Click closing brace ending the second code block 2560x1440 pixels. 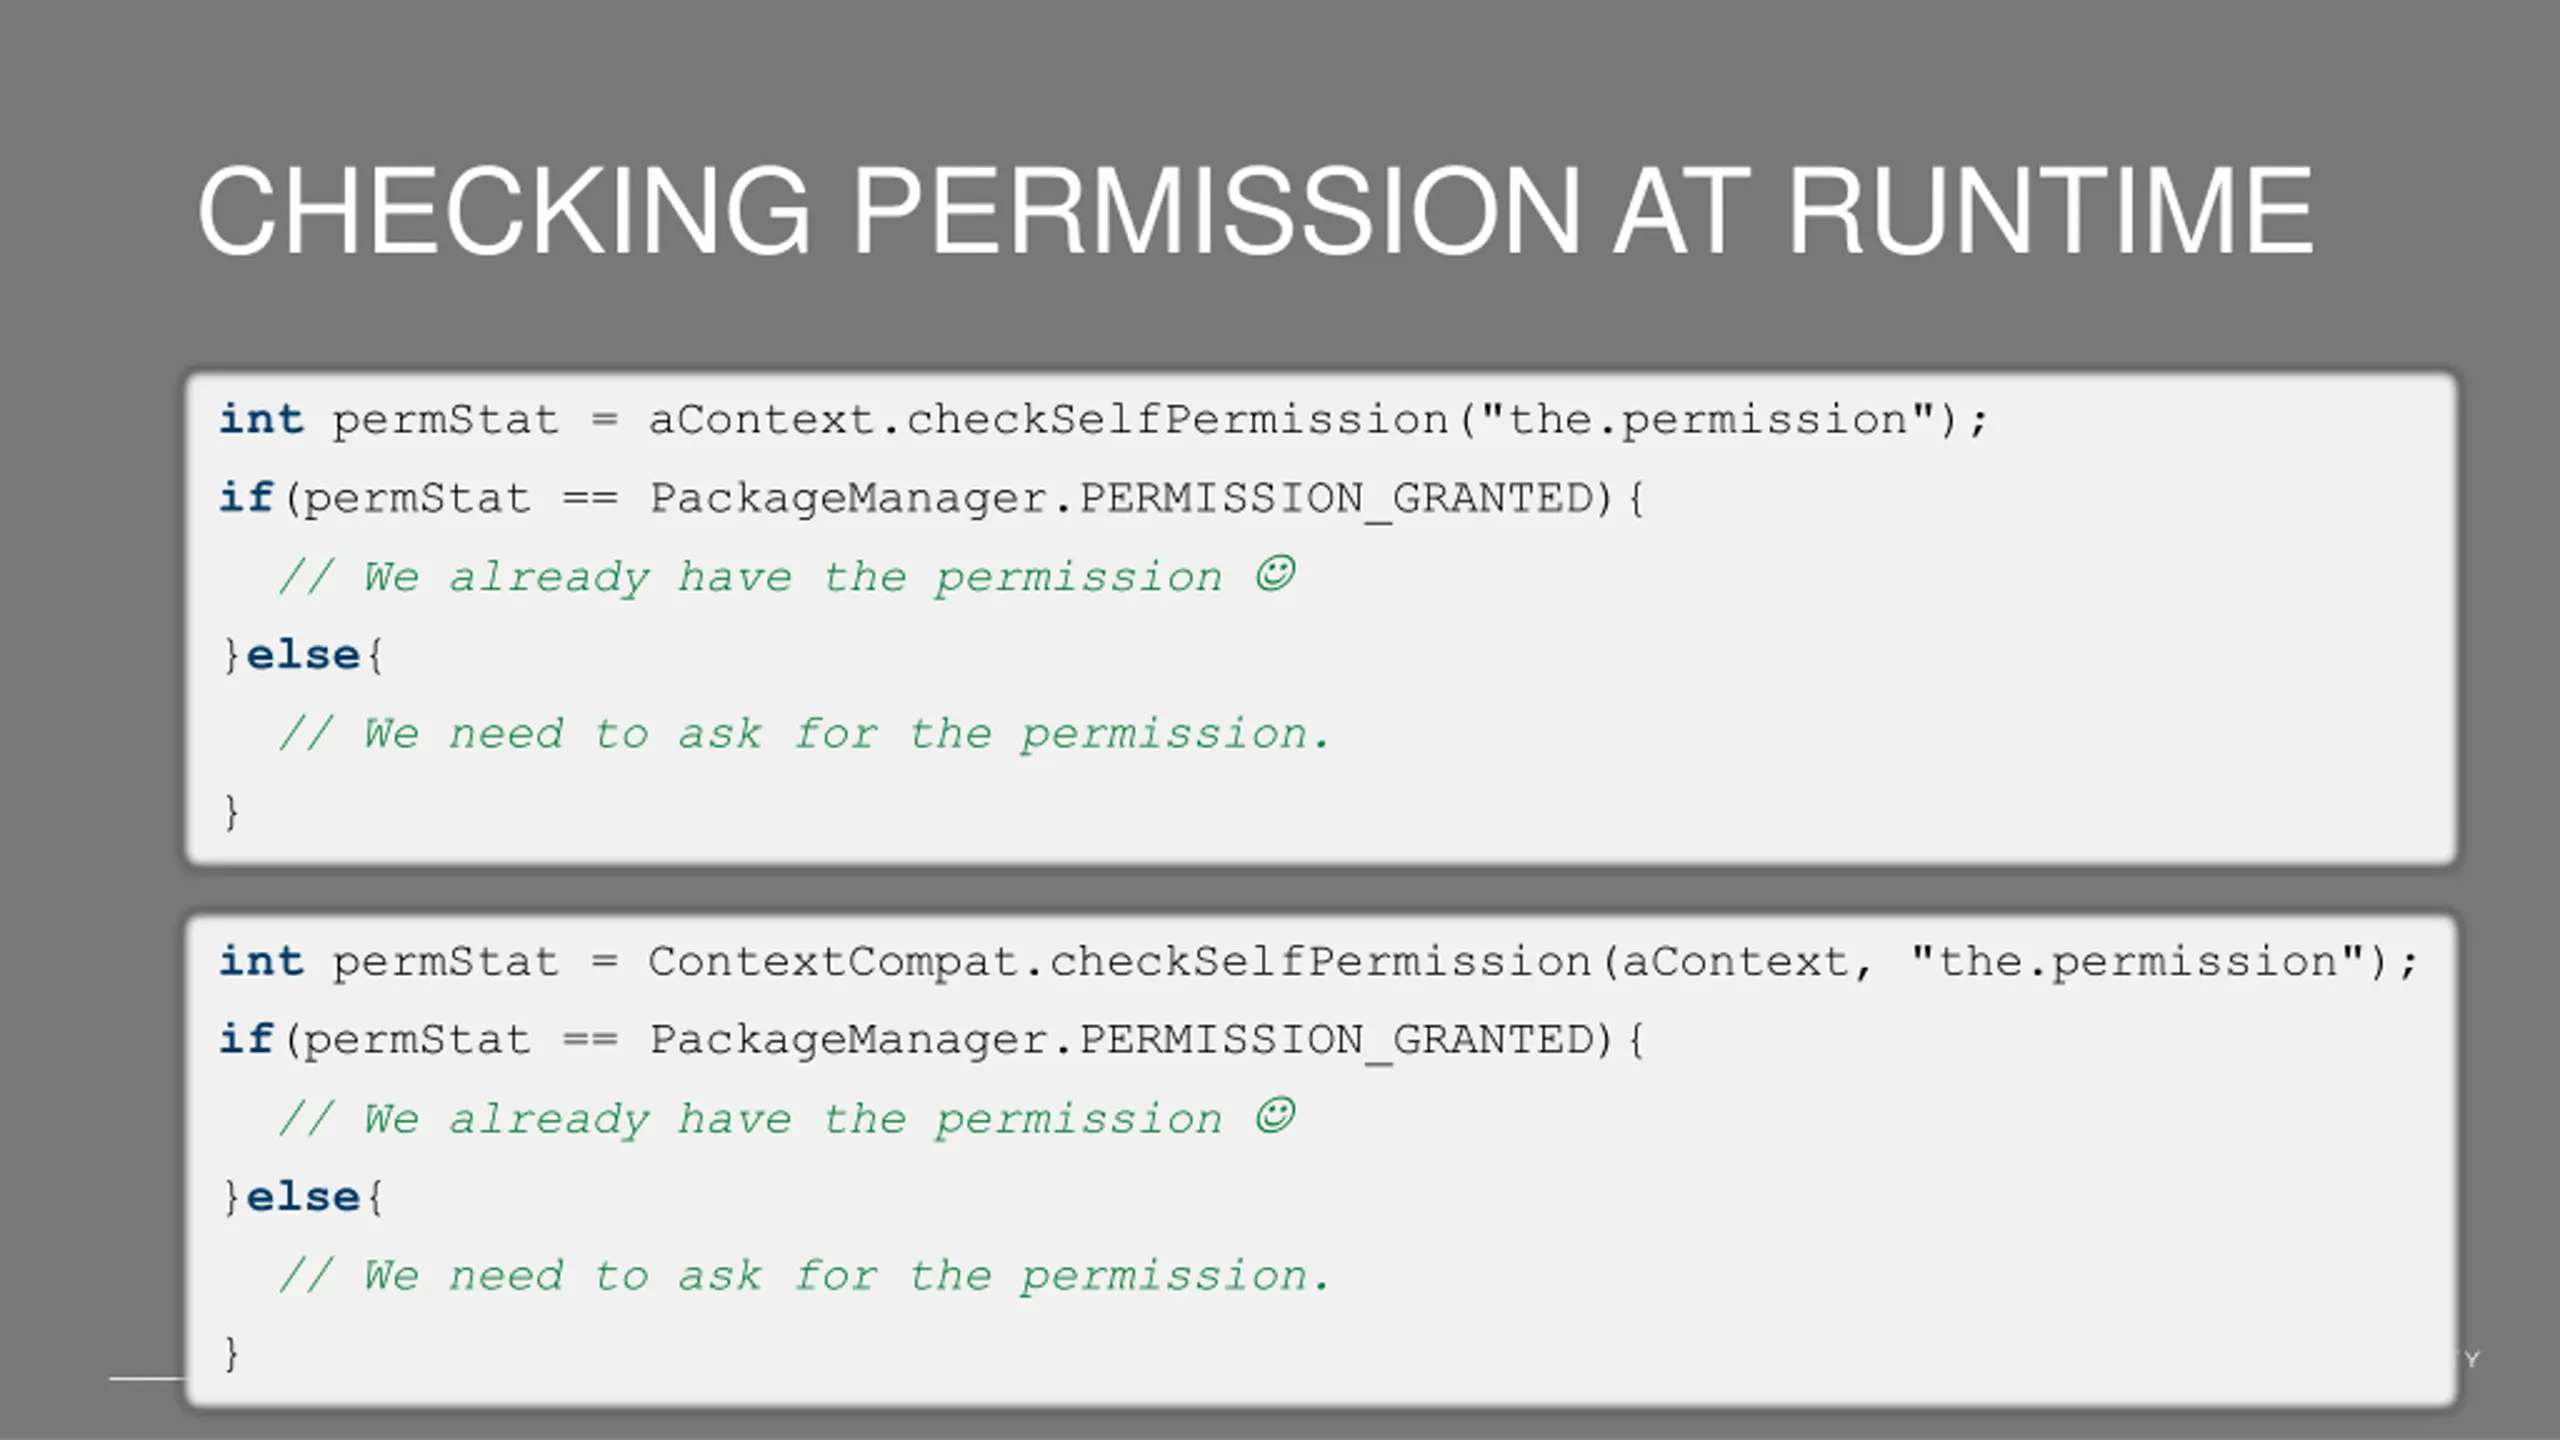tap(231, 1354)
